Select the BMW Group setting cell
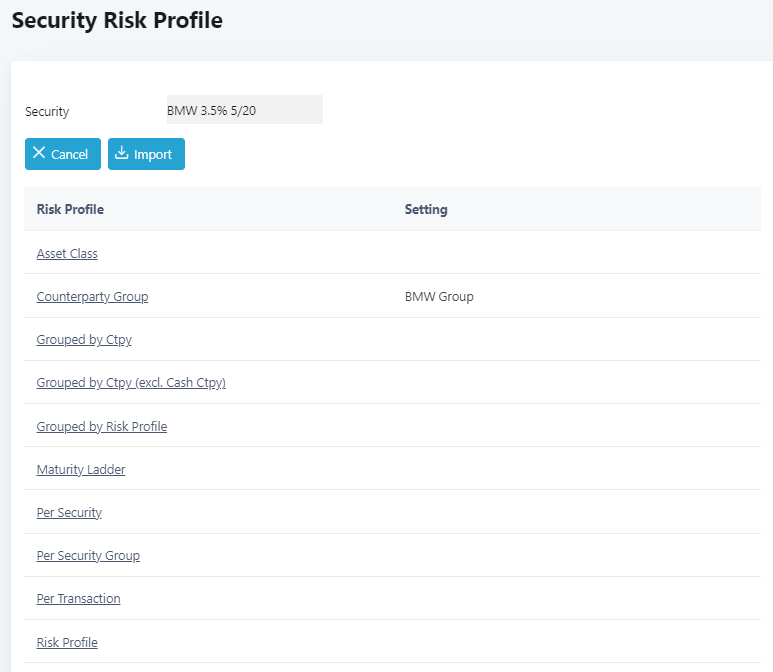 [439, 297]
